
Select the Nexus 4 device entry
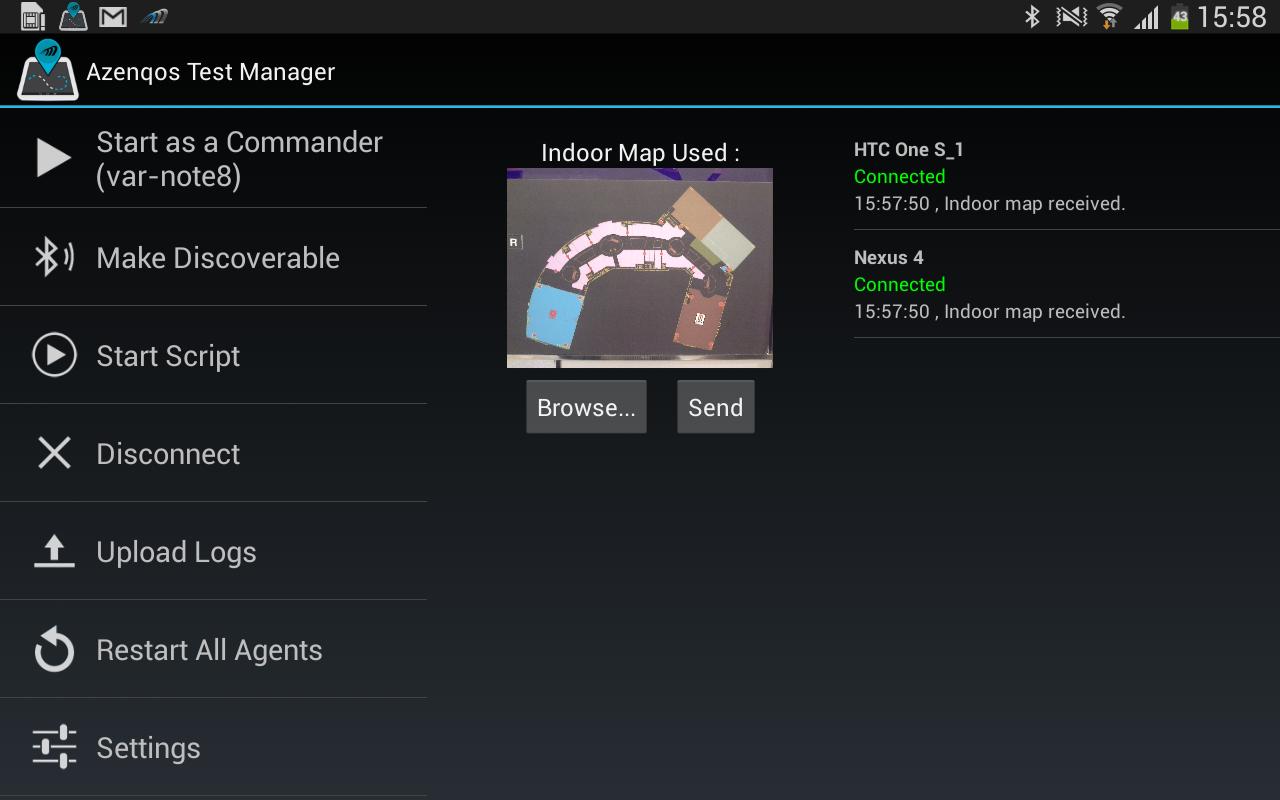pos(1066,284)
